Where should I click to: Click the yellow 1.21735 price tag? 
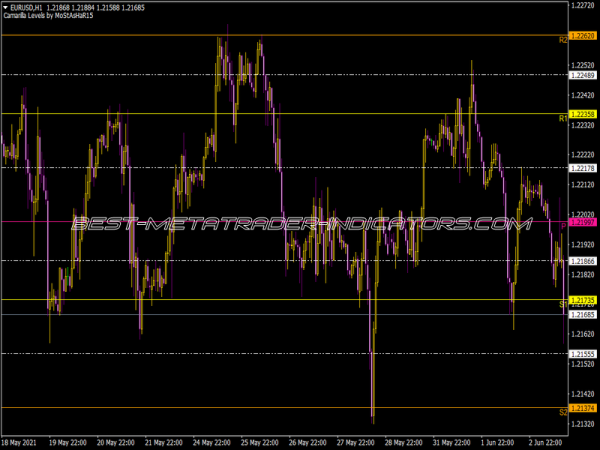tap(582, 300)
